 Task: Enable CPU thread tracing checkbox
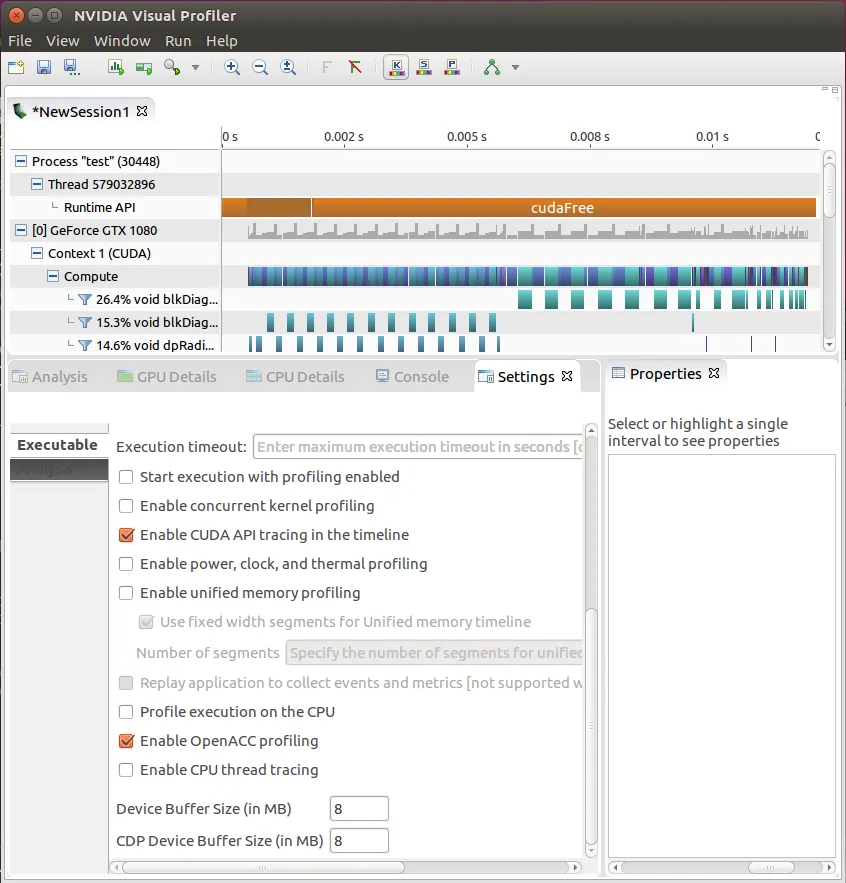point(126,770)
